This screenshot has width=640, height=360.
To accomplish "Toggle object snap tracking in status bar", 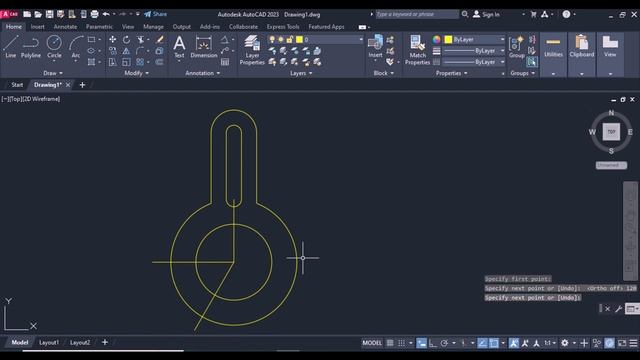I will 482,343.
